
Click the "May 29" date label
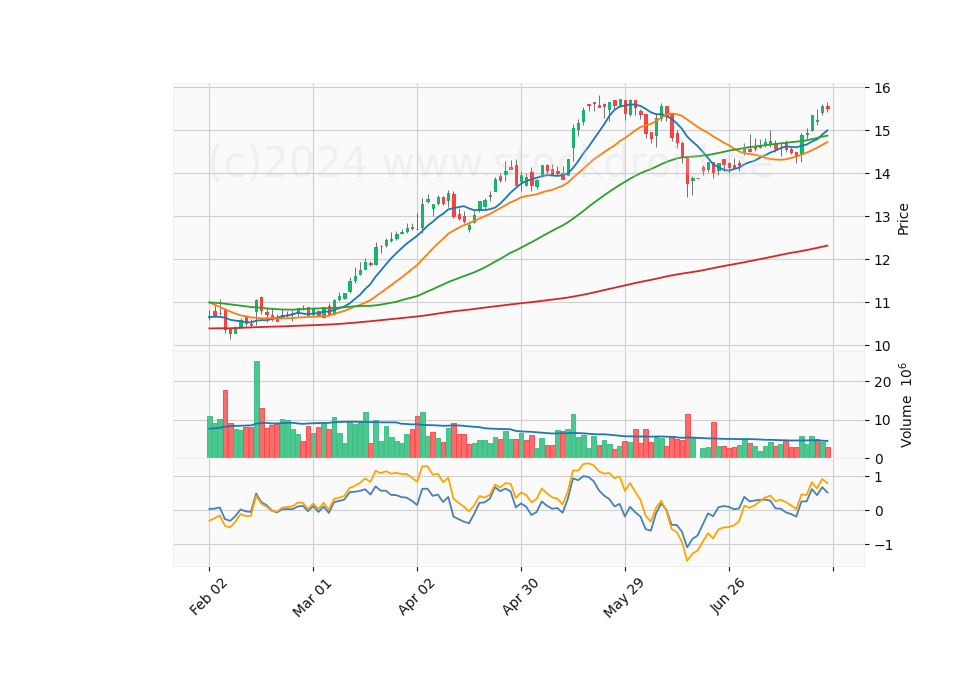click(624, 598)
